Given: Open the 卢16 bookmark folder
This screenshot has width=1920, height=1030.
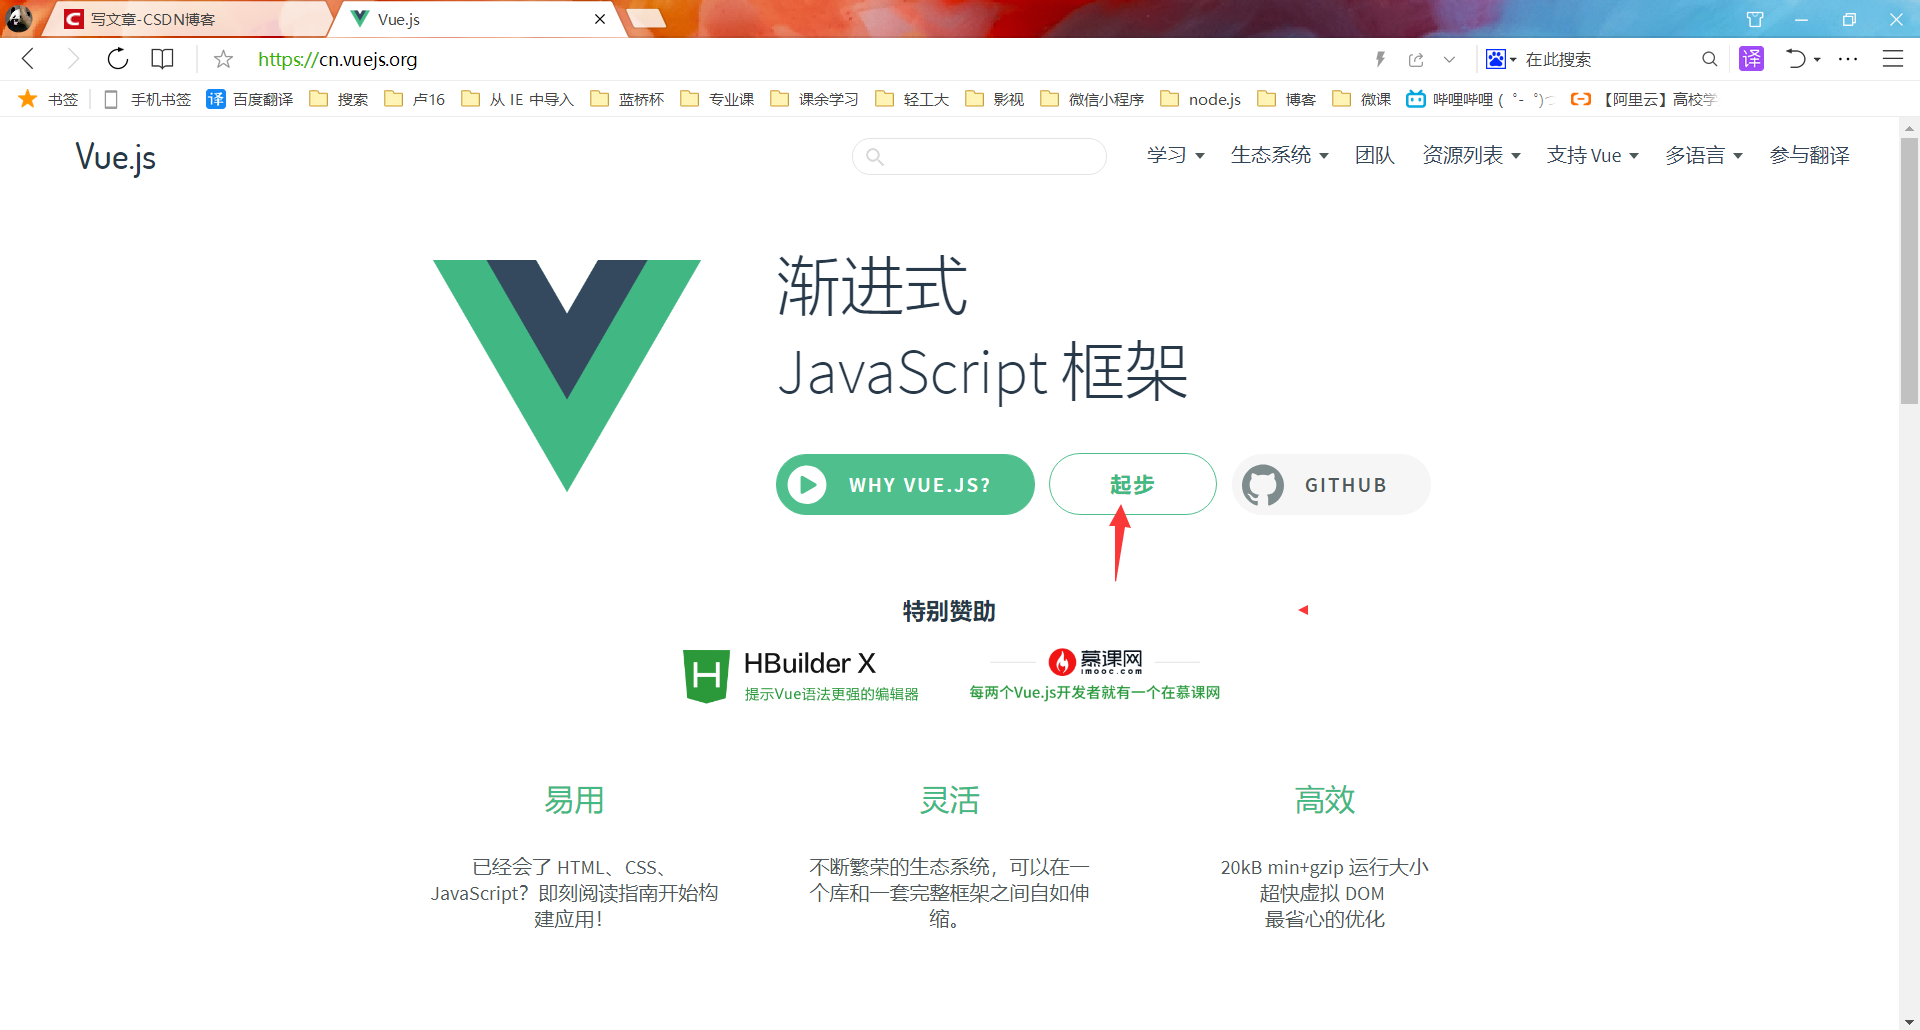Looking at the screenshot, I should pyautogui.click(x=415, y=99).
